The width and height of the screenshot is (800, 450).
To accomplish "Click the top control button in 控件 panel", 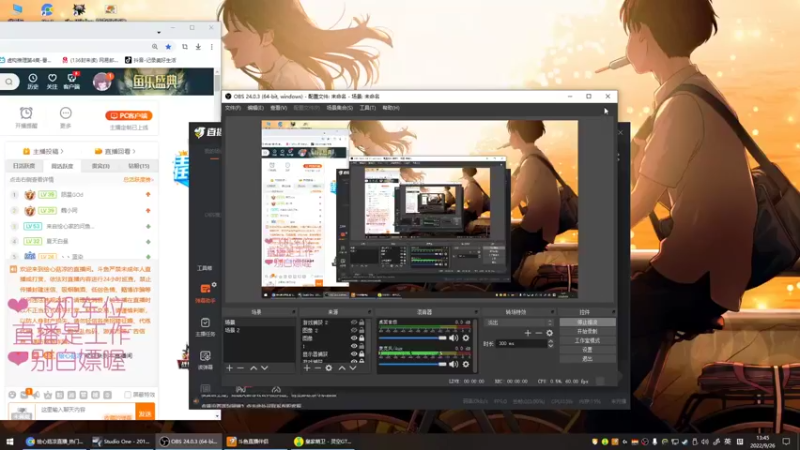I will [587, 322].
